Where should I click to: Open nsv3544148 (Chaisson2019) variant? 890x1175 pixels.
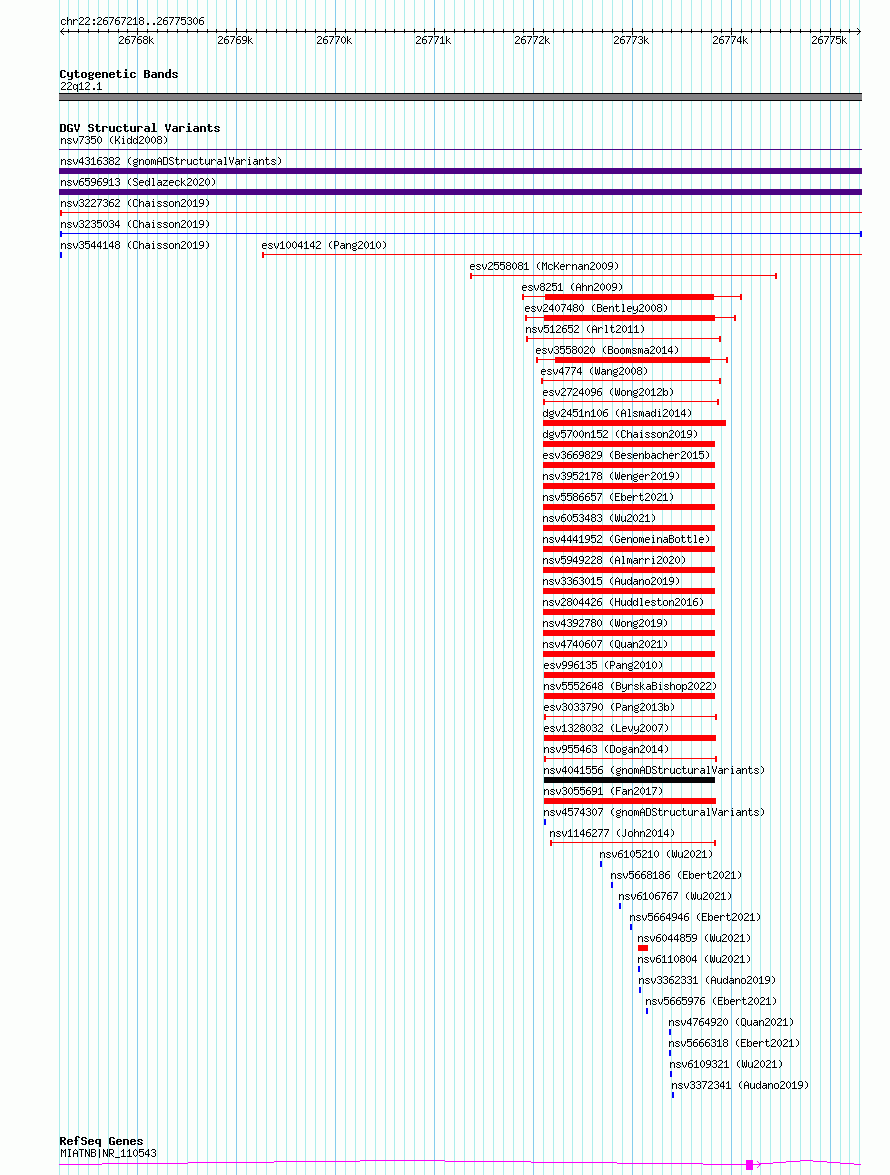[135, 245]
